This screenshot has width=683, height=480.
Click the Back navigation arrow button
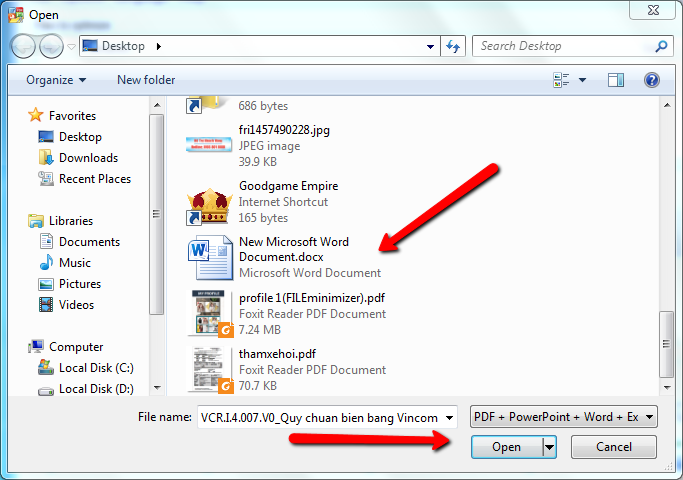(x=23, y=46)
